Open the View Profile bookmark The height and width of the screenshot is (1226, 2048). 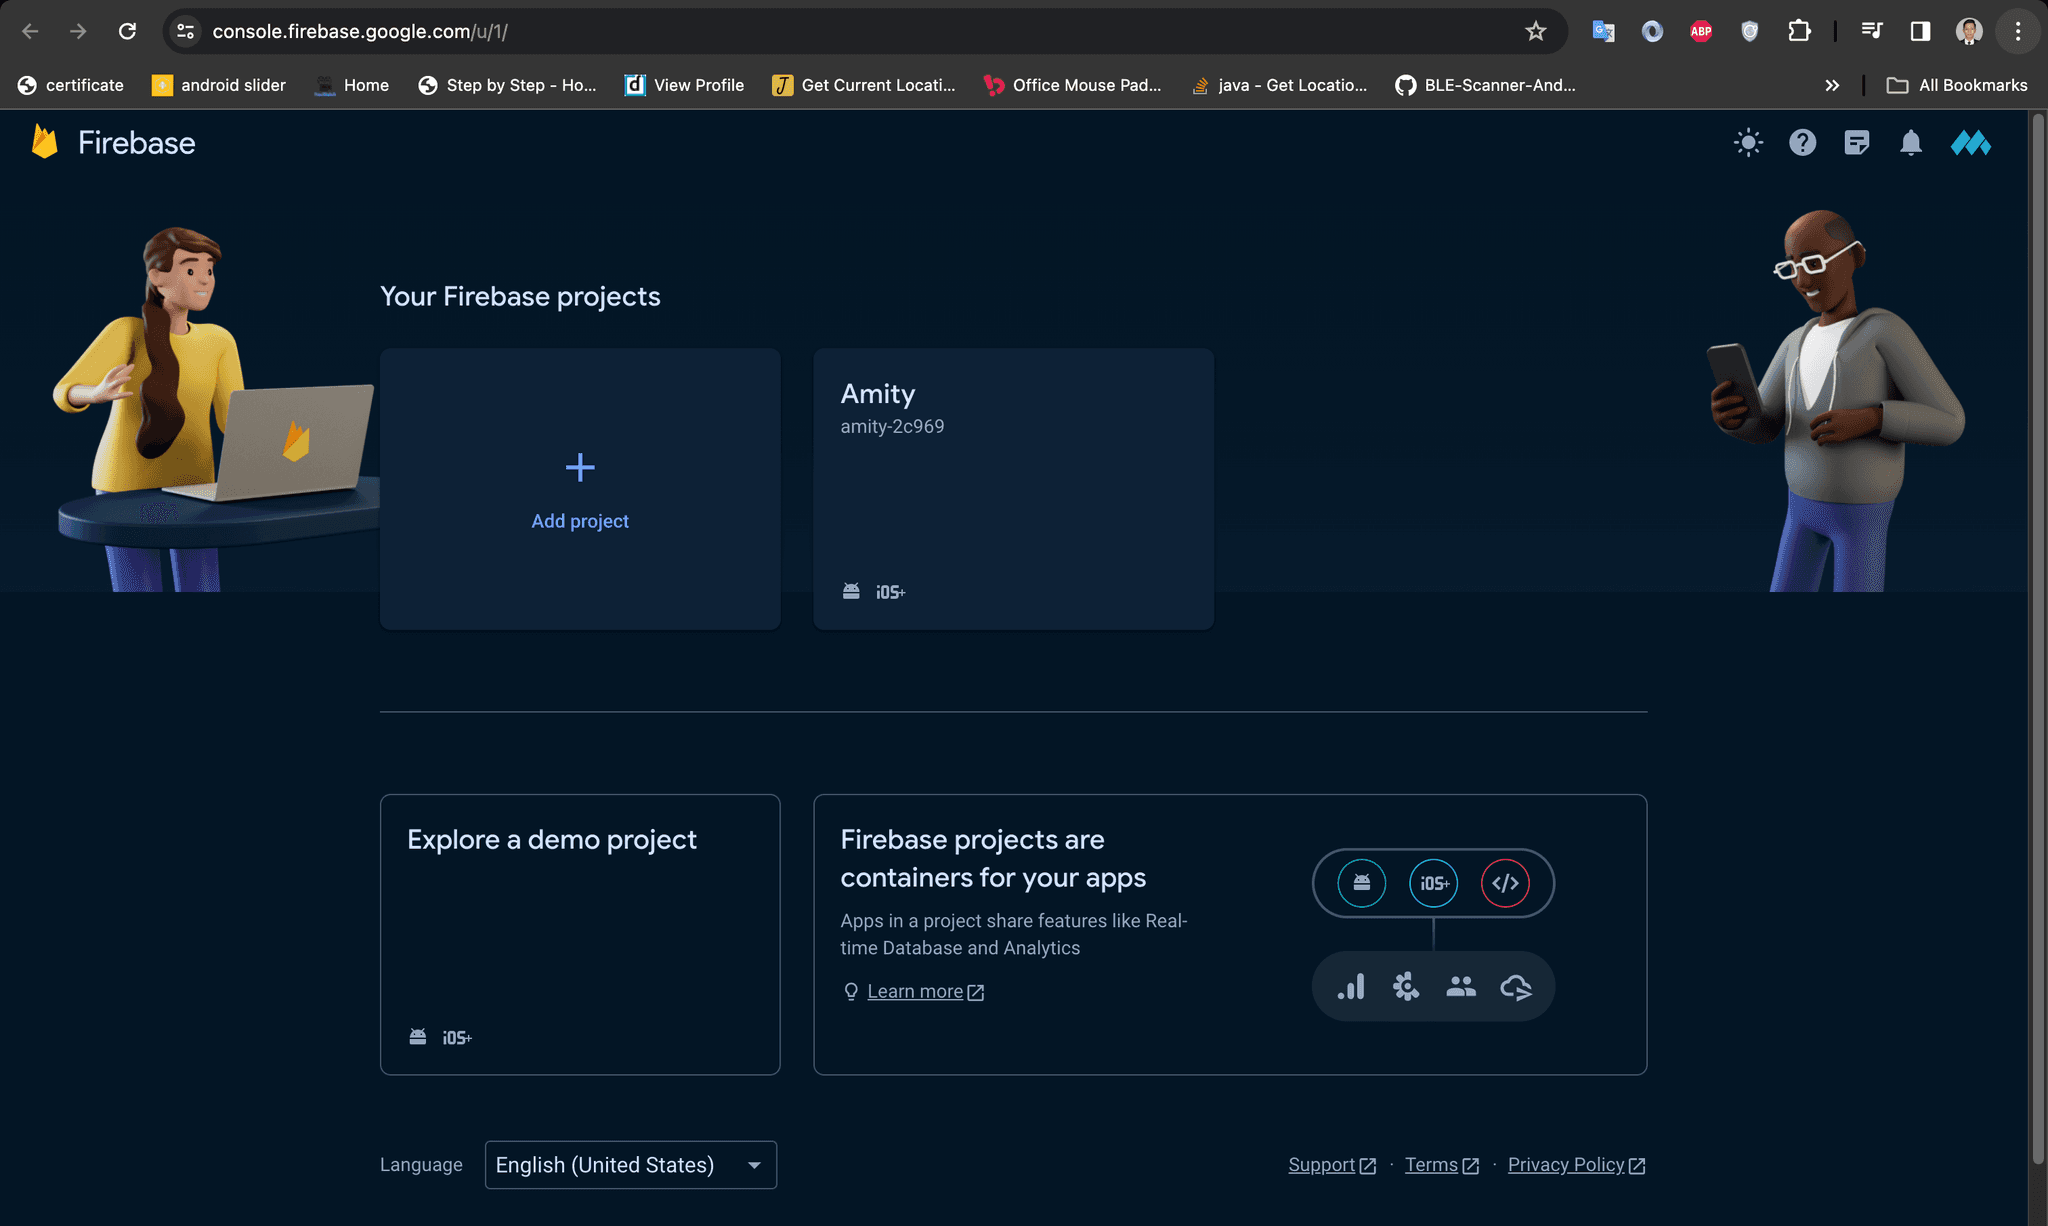685,85
